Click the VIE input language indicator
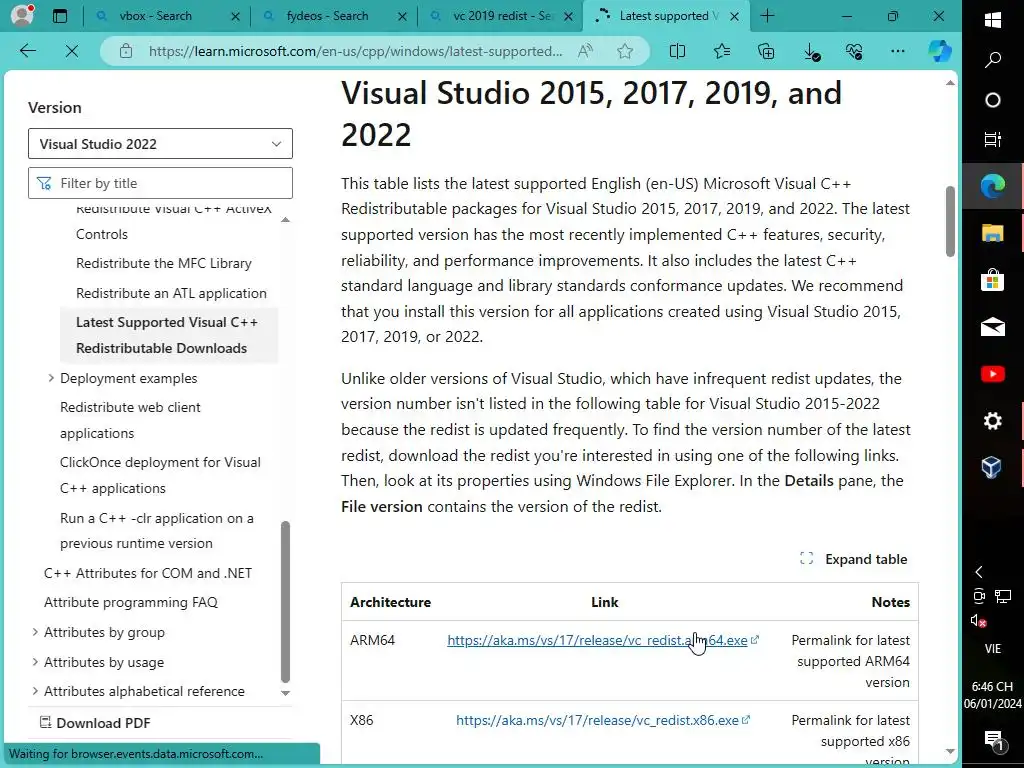The image size is (1024, 768). (993, 648)
